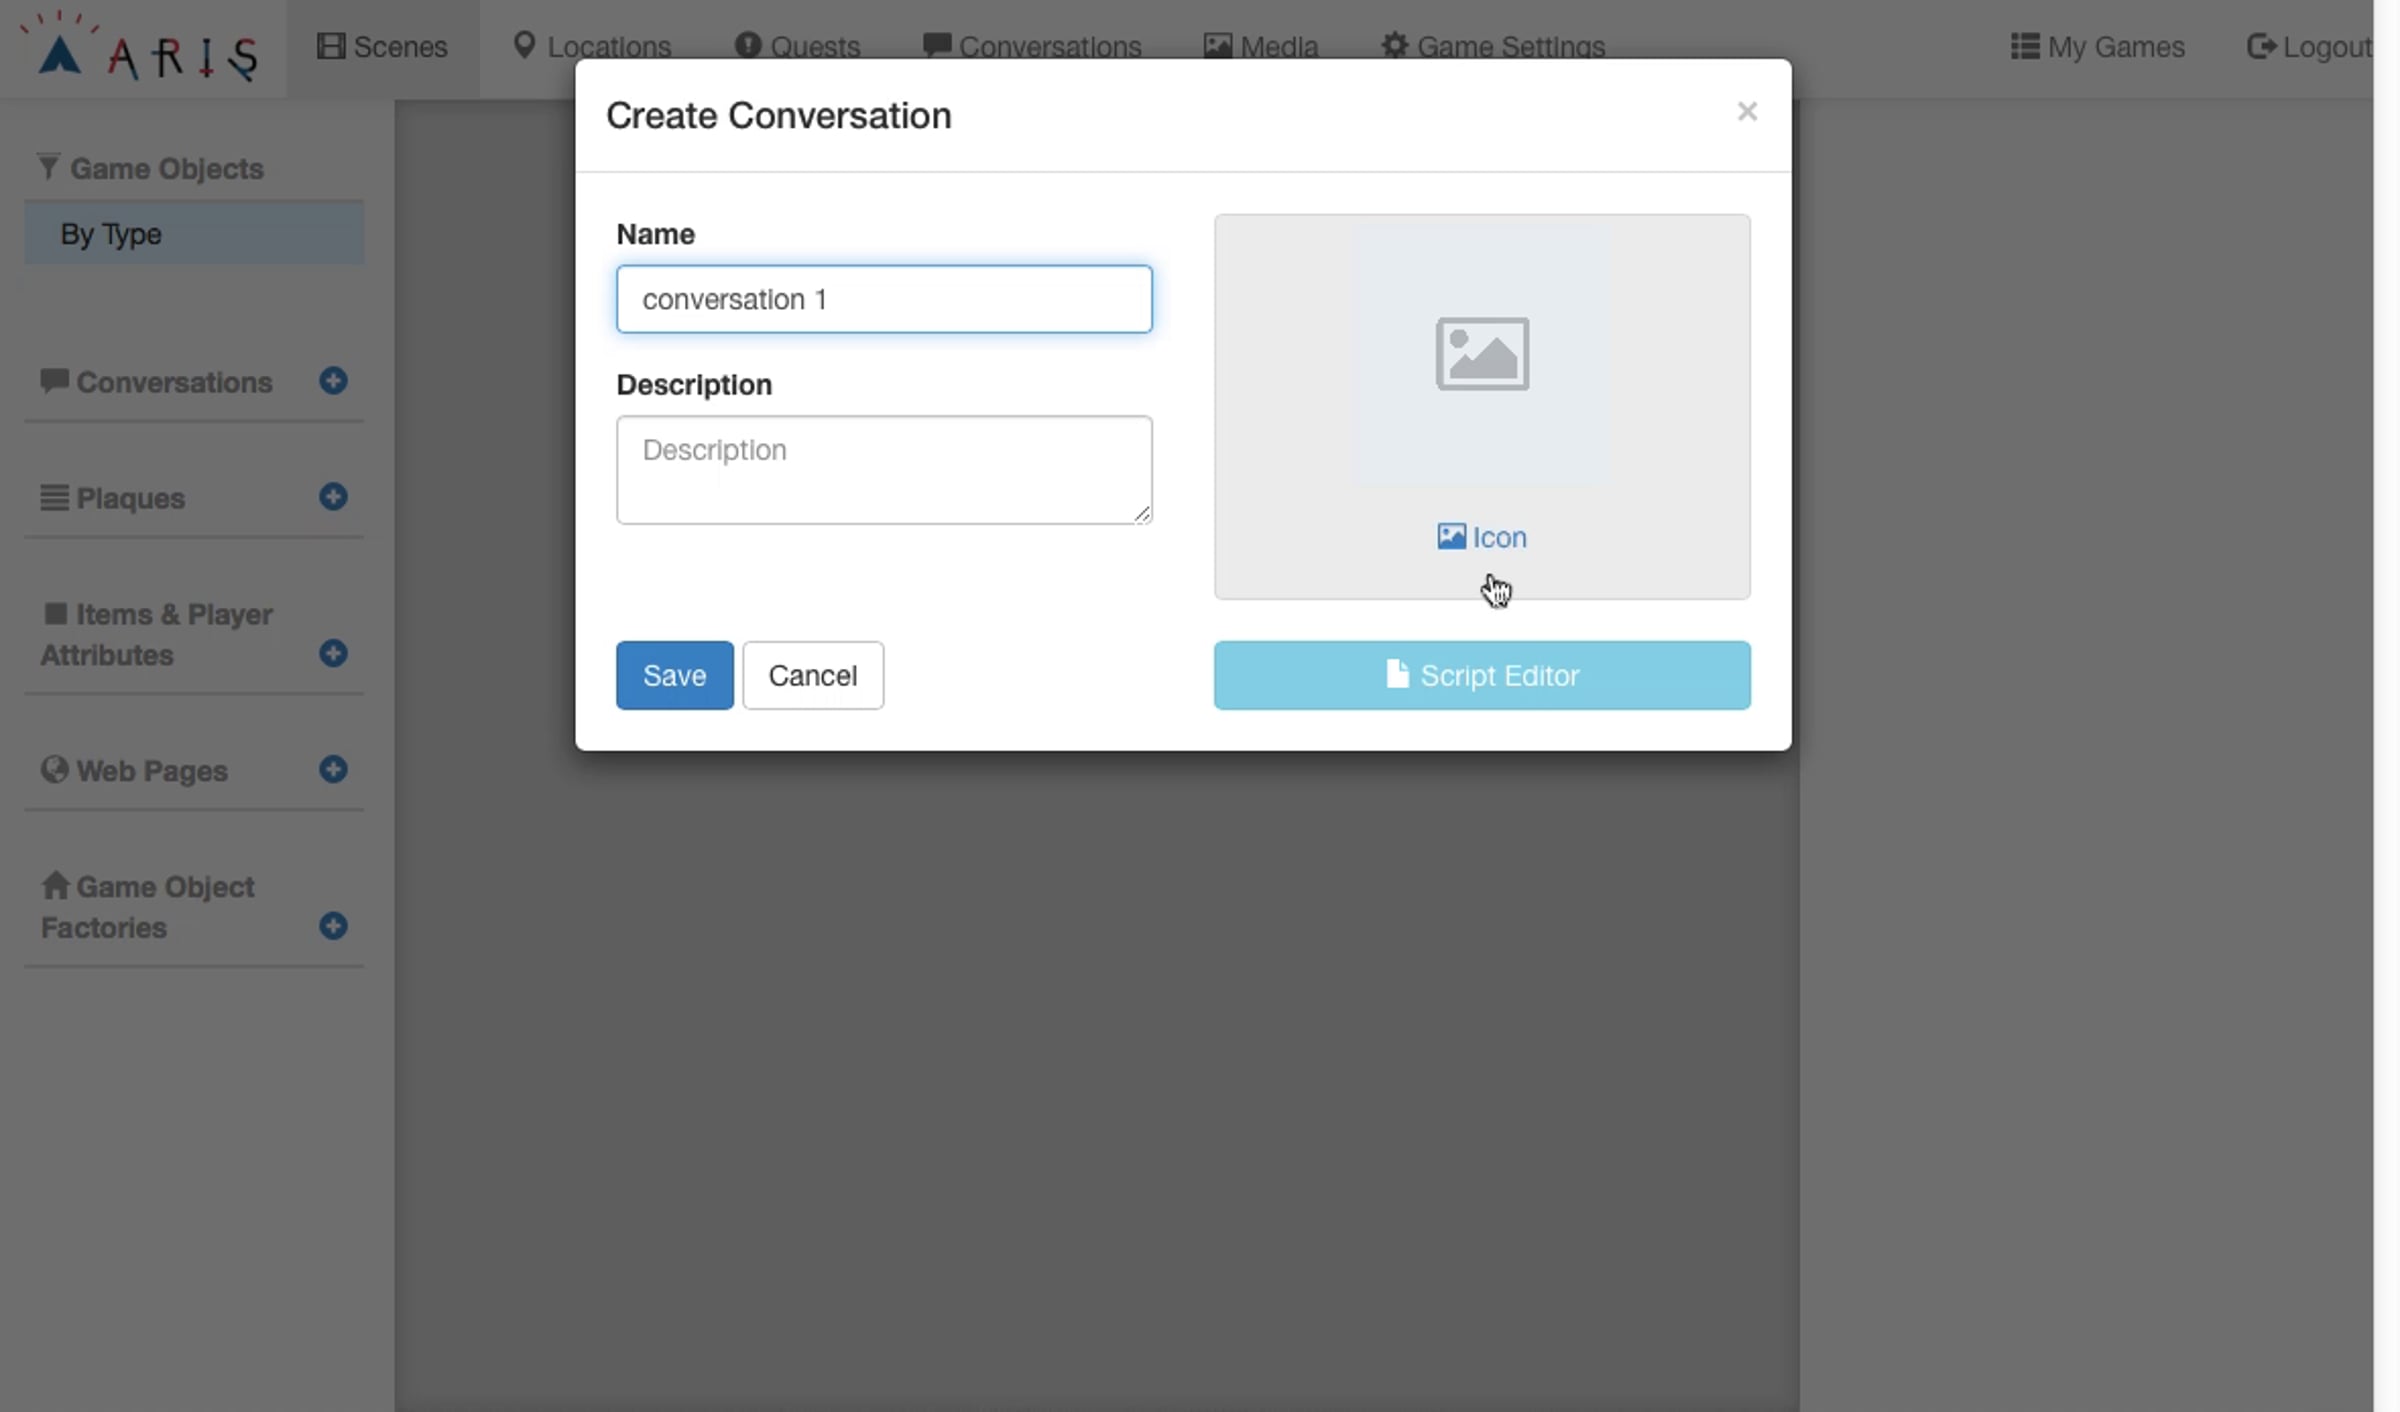Open the Media tab
Image resolution: width=2400 pixels, height=1412 pixels.
[1260, 47]
